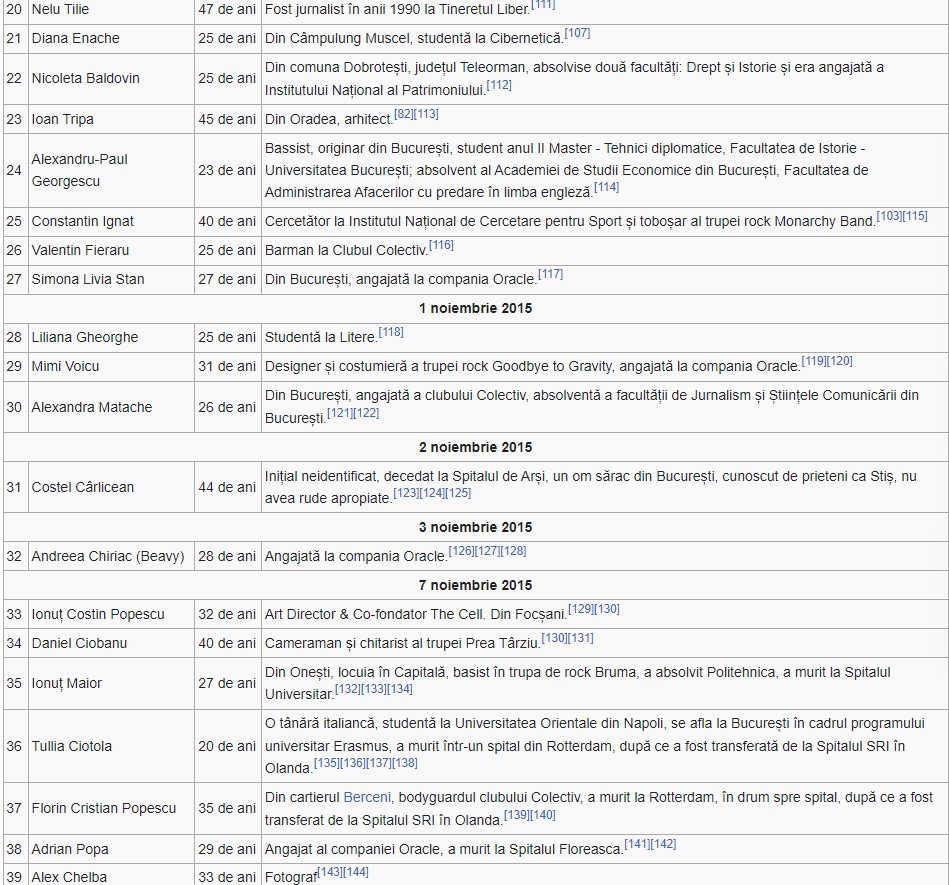Open citation [114] for Alexandru-Paul Georgescu

tap(606, 186)
